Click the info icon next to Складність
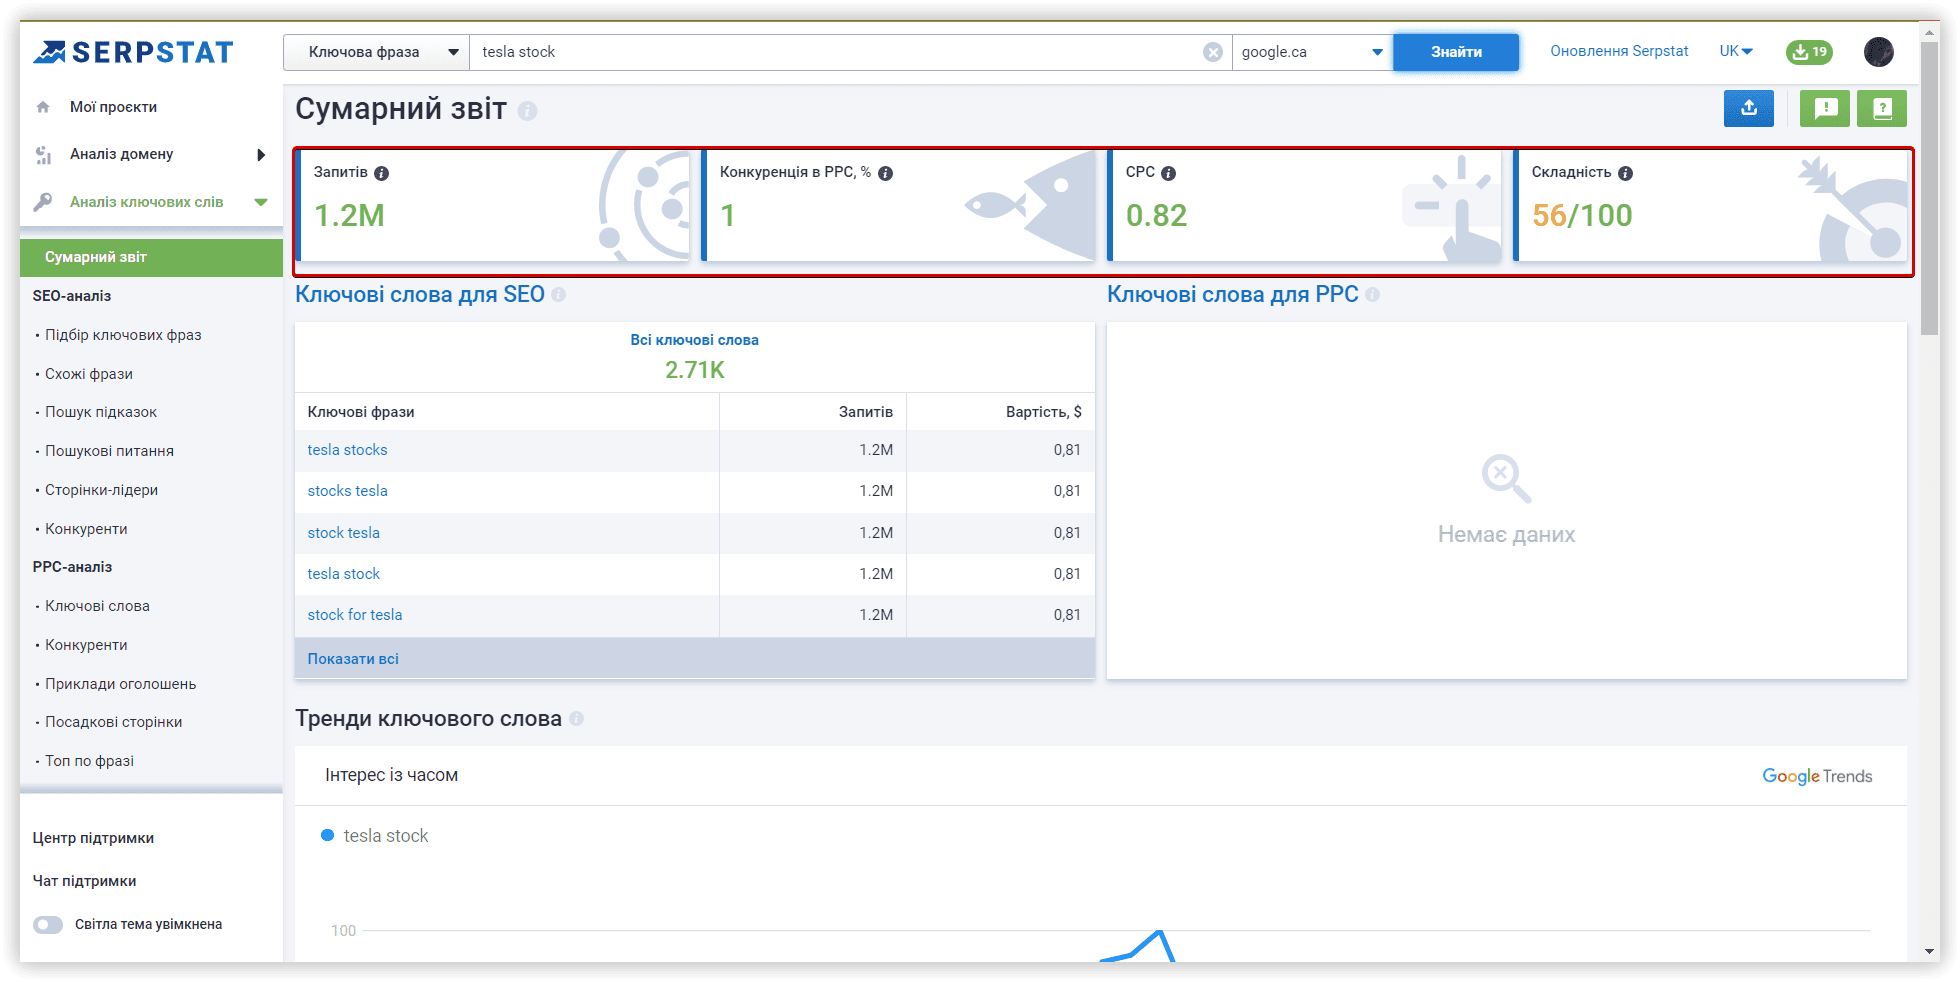This screenshot has height=982, width=1960. [x=1626, y=173]
